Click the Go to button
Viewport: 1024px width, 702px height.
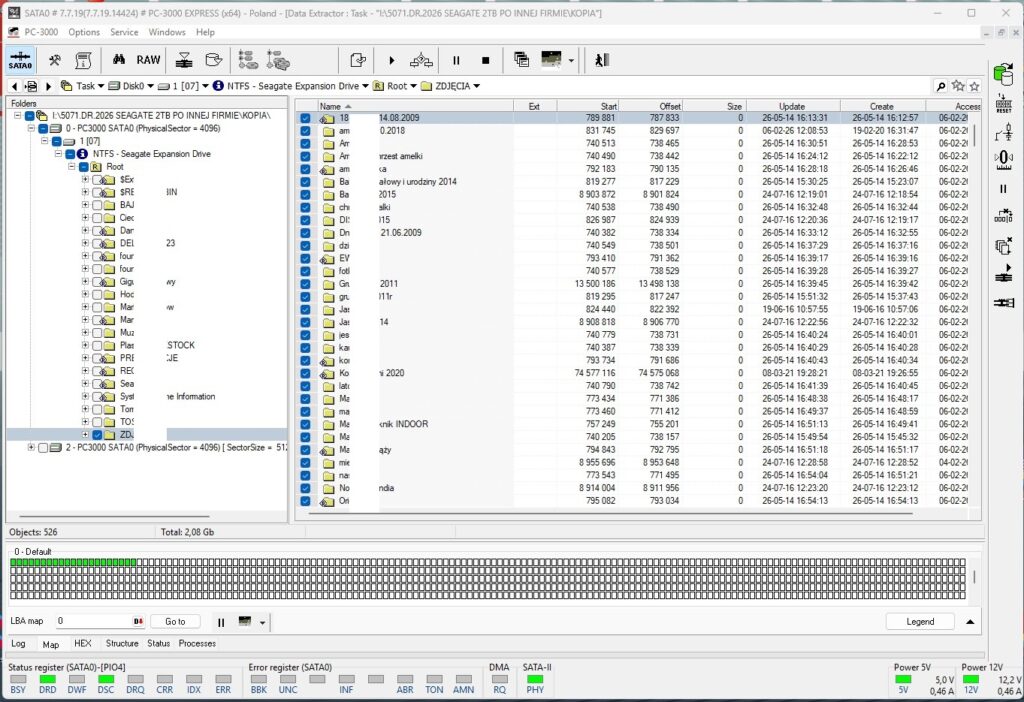click(175, 622)
